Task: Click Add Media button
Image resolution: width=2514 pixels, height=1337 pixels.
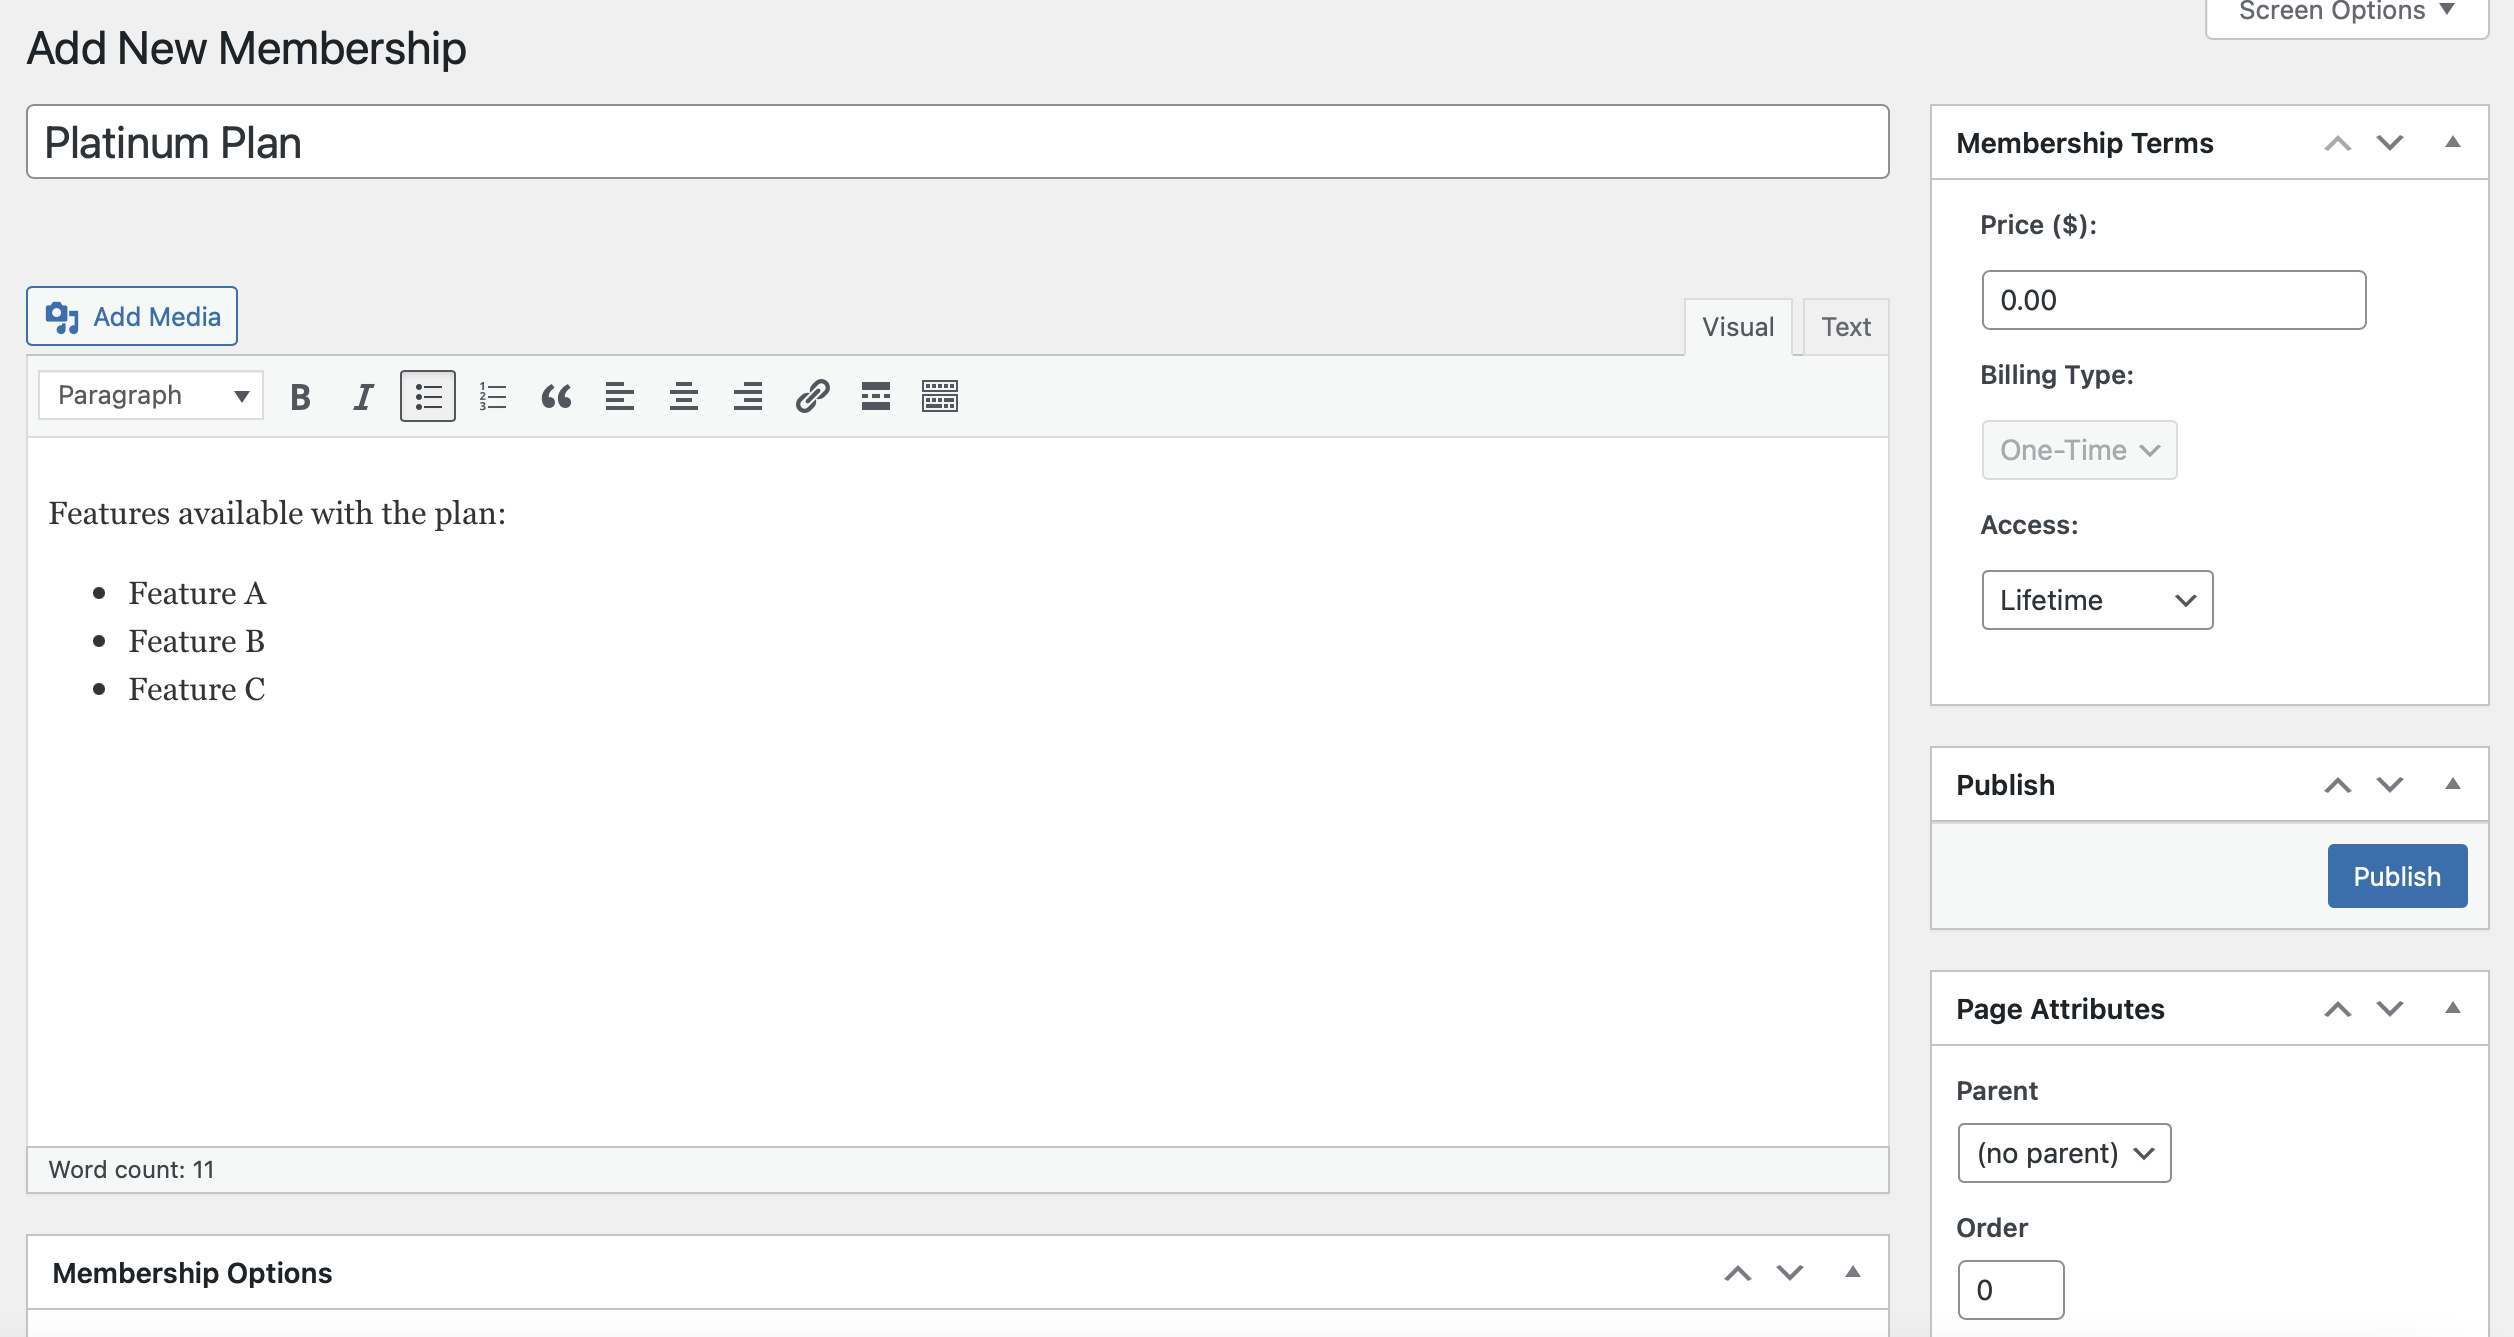Action: [x=133, y=316]
